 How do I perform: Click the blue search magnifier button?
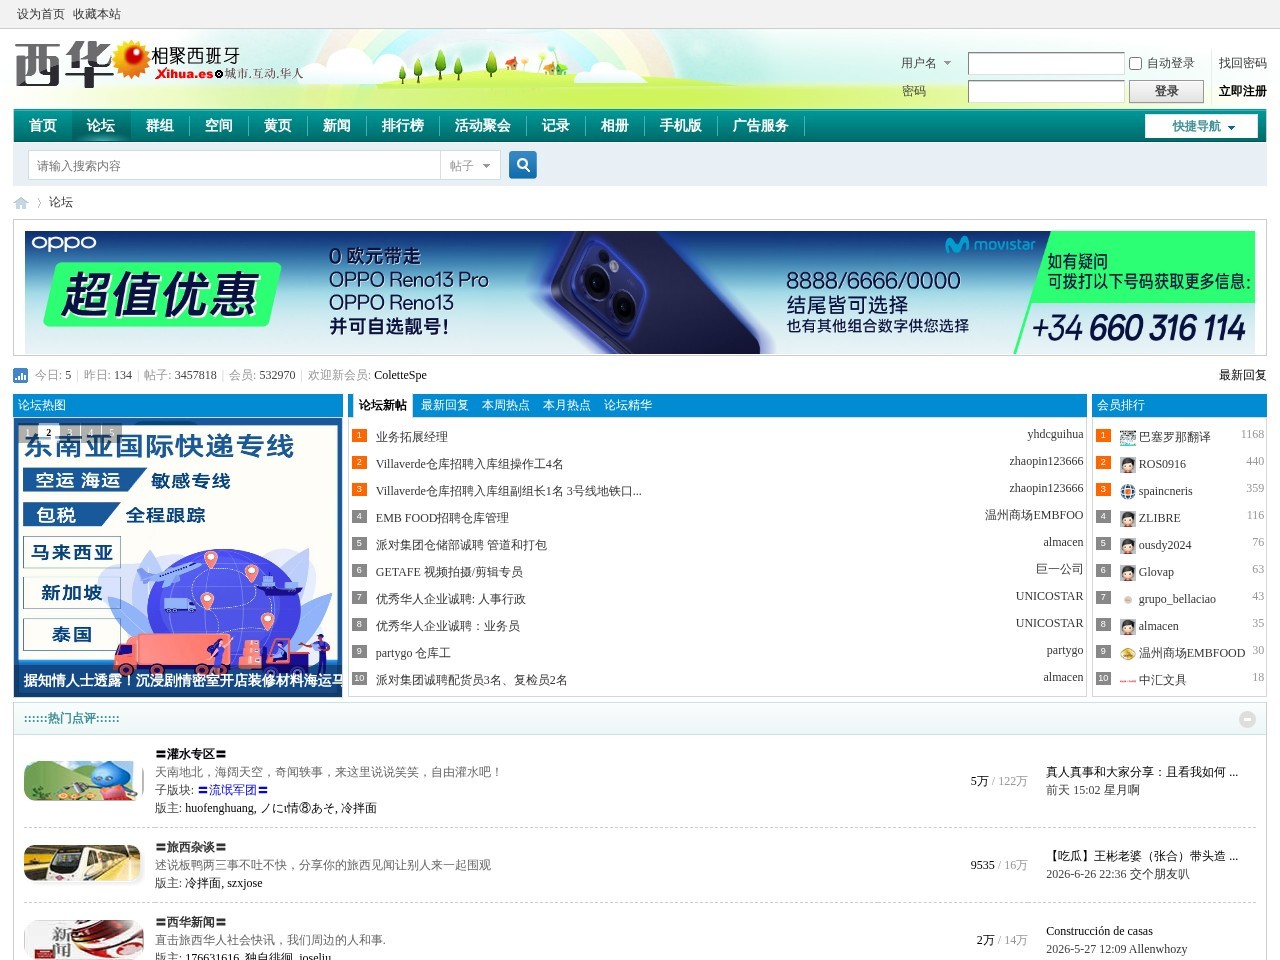523,165
